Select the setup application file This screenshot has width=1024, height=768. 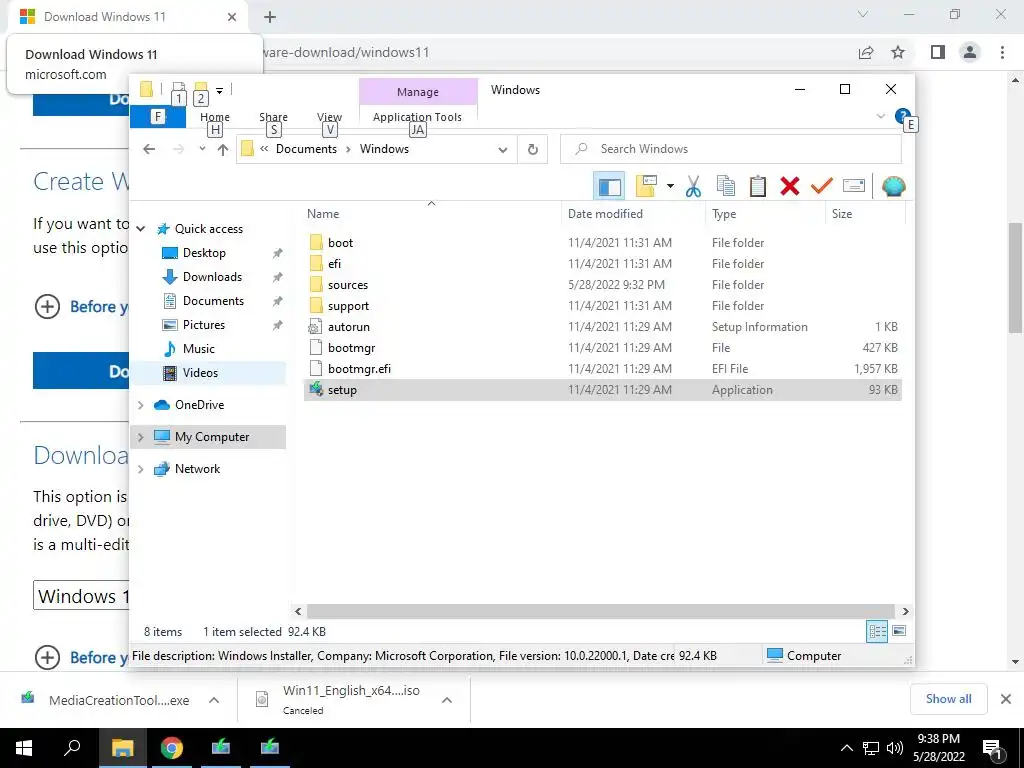coord(602,390)
